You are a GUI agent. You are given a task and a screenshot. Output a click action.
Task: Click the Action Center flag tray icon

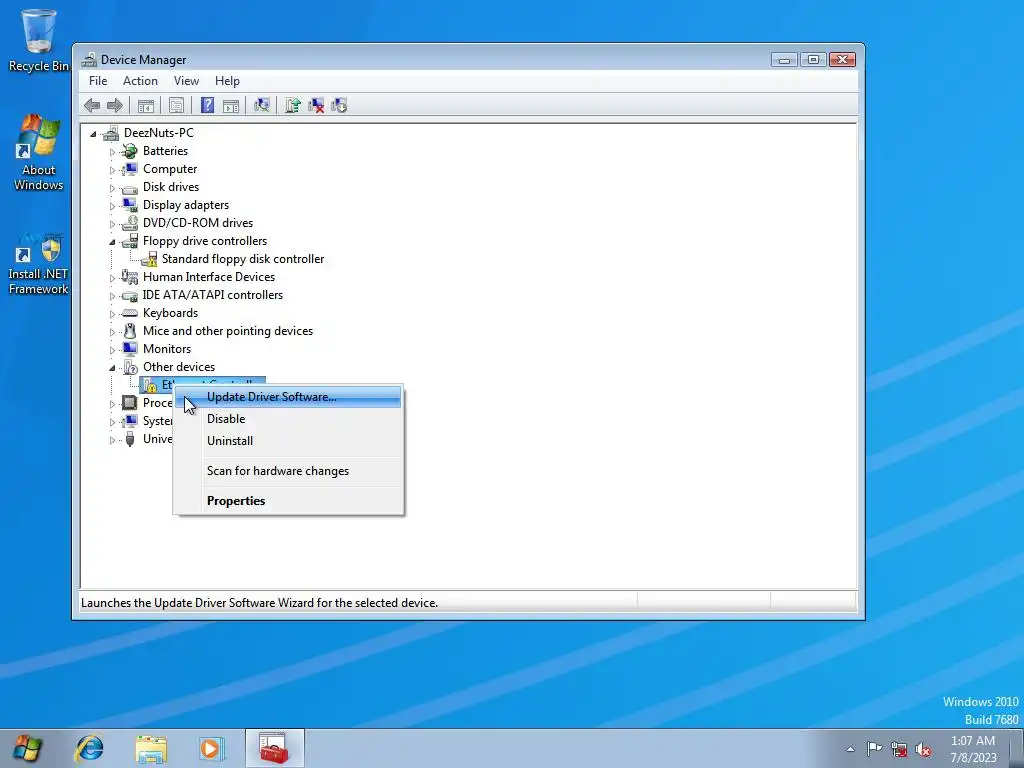point(874,748)
